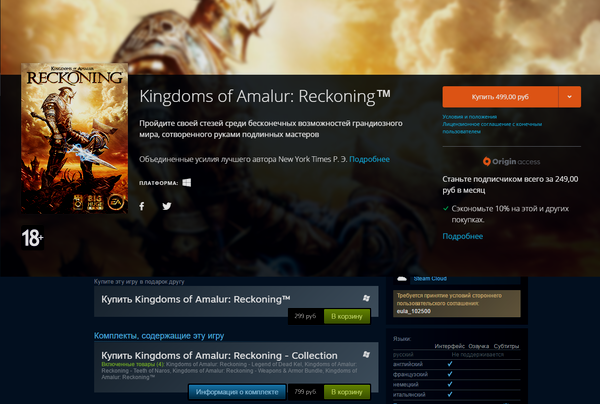Click the Windows platform icon
600x404 pixels.
pos(187,182)
